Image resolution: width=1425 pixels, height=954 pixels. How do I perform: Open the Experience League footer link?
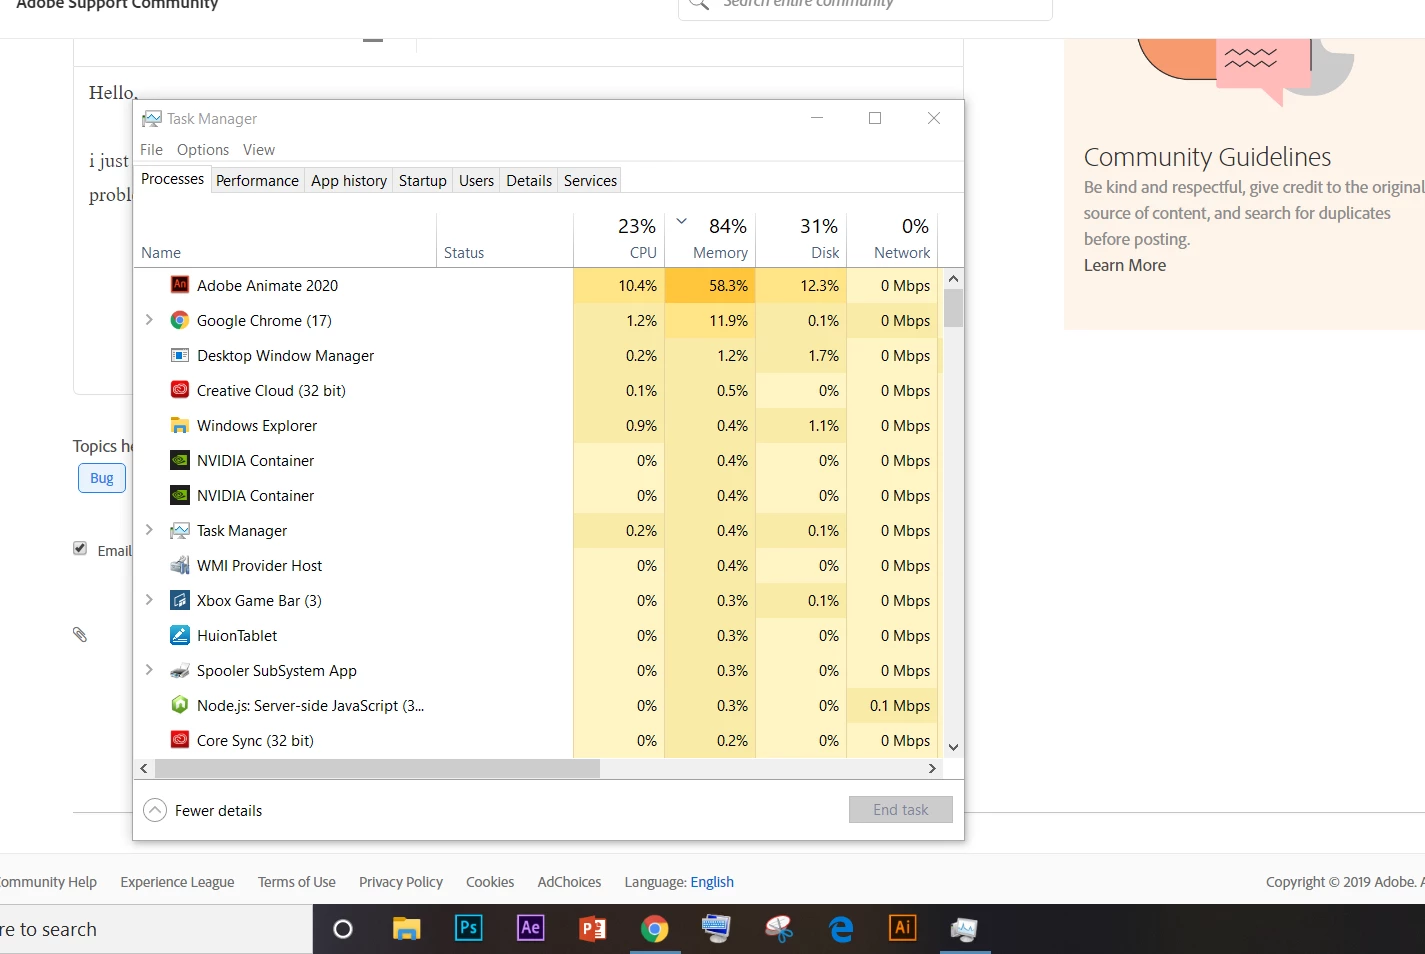[x=177, y=882]
